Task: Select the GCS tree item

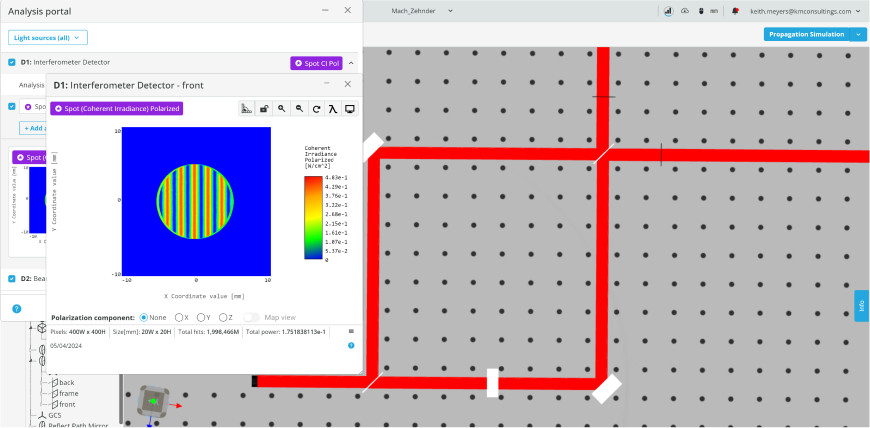Action: 55,415
